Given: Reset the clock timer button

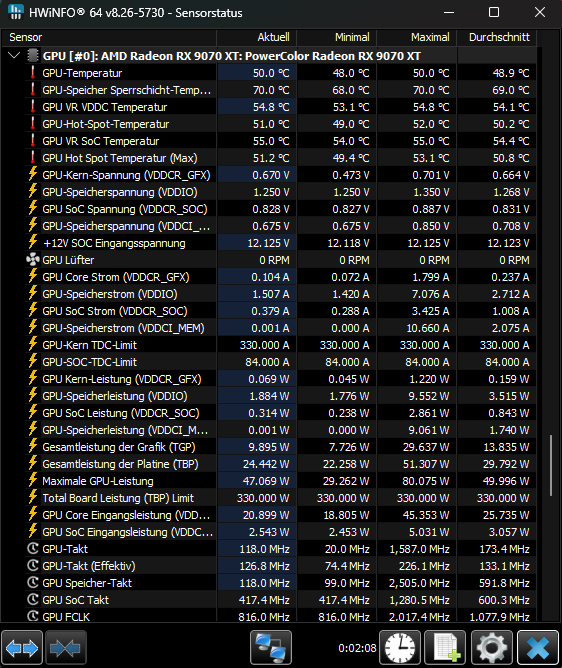Looking at the screenshot, I should point(400,648).
